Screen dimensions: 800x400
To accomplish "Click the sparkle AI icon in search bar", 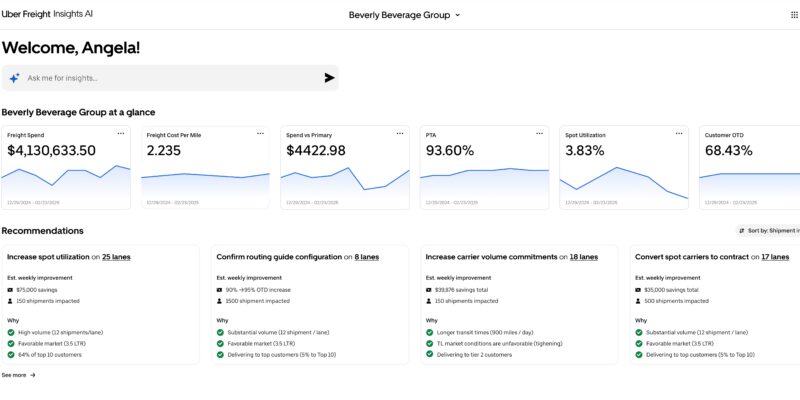I will point(14,78).
